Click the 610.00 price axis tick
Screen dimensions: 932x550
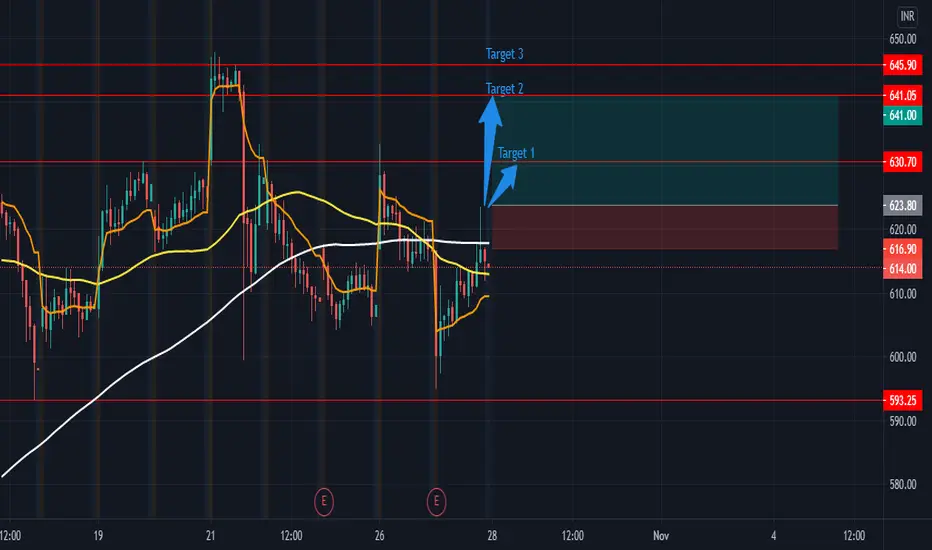[902, 294]
